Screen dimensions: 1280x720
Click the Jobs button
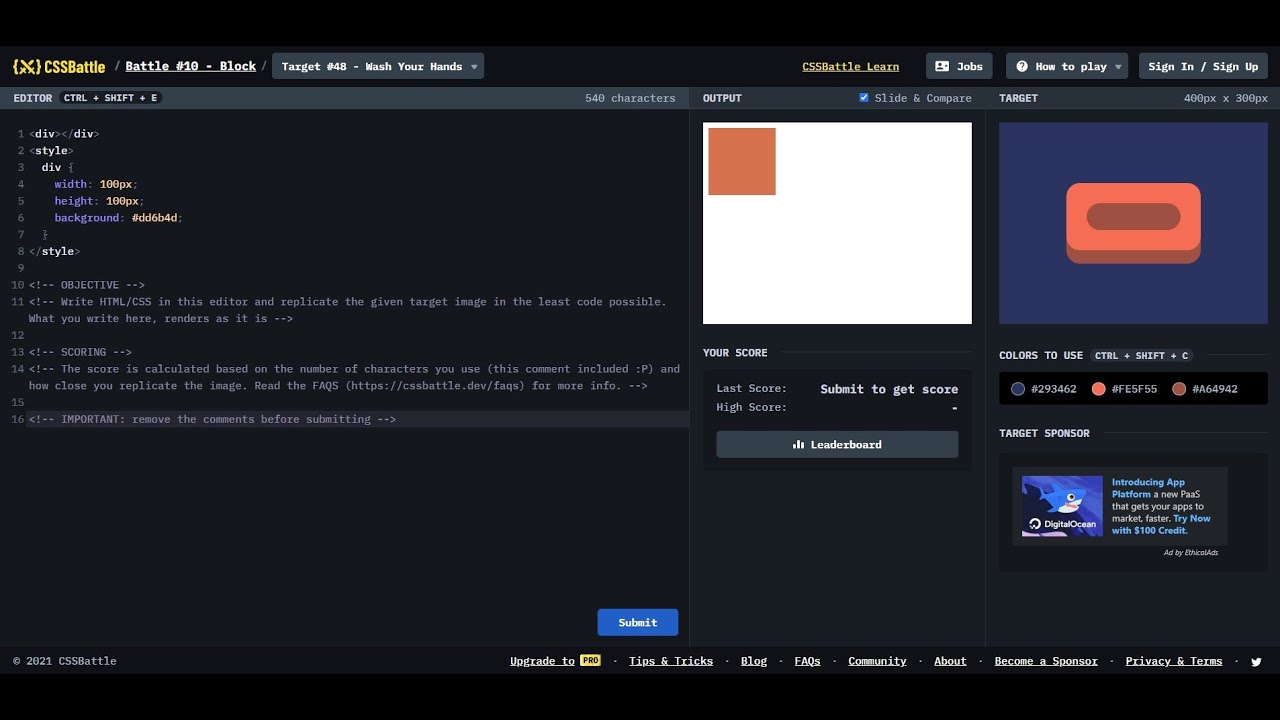click(959, 67)
